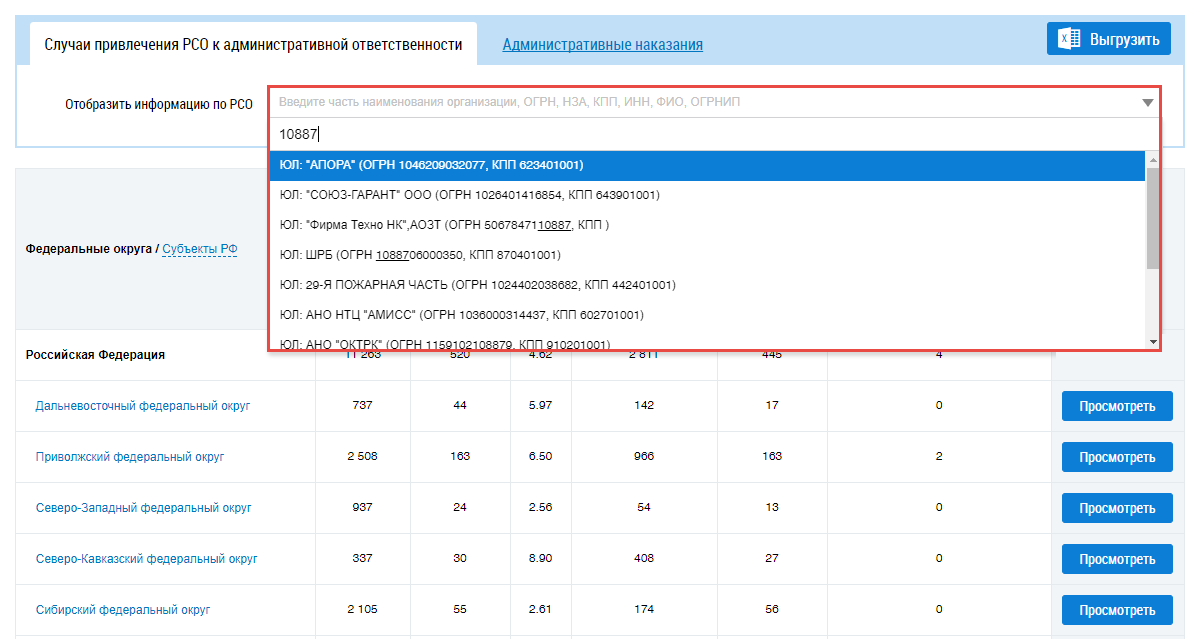The width and height of the screenshot is (1195, 639).
Task: Click Просмотреть for Северо-Западный округ
Action: [x=1116, y=508]
